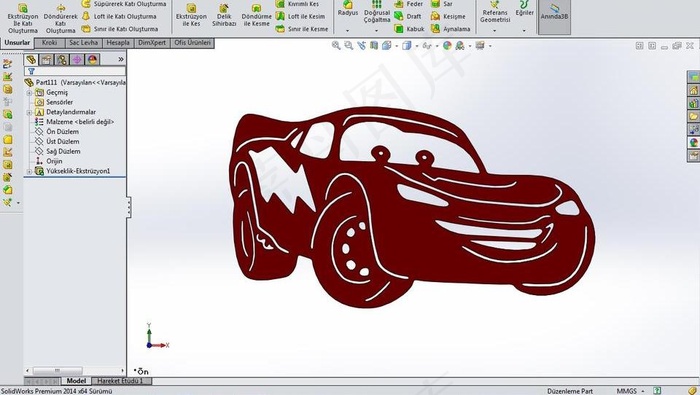The height and width of the screenshot is (395, 700).
Task: Zoom to fit using heads-up toolbar
Action: 336,46
